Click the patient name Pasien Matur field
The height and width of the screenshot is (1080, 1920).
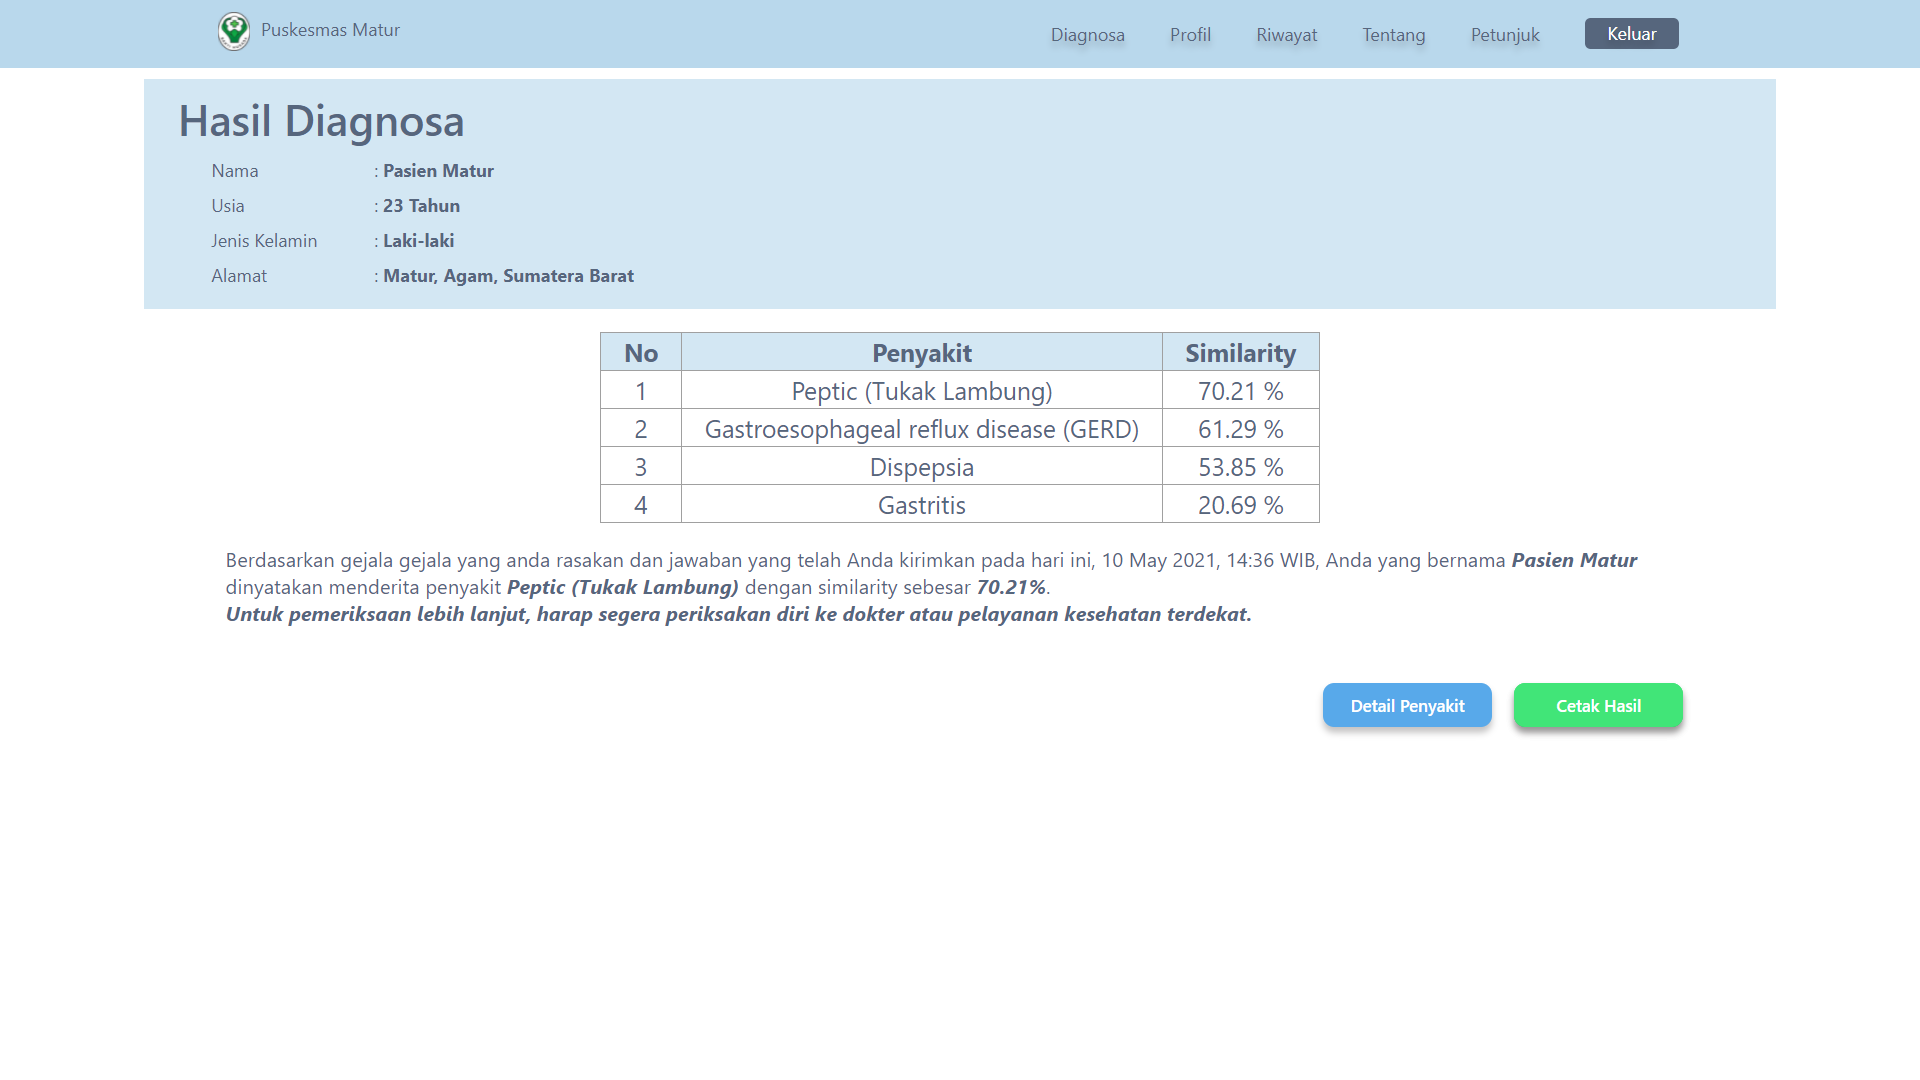438,171
